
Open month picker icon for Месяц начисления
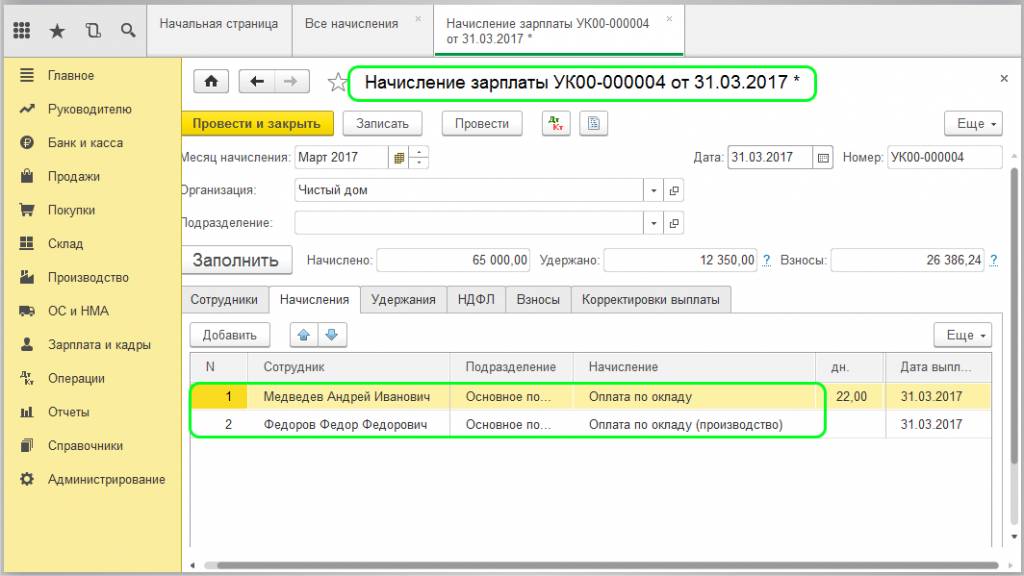(x=398, y=157)
